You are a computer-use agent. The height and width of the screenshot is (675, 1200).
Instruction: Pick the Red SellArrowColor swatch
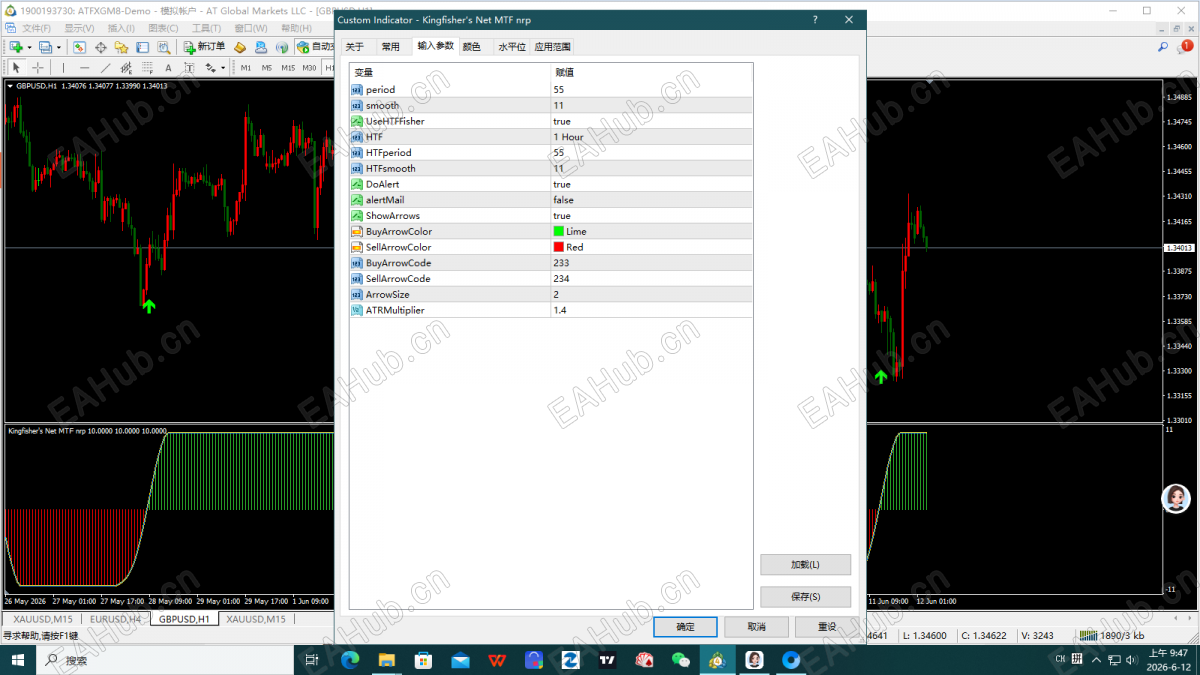tap(559, 247)
